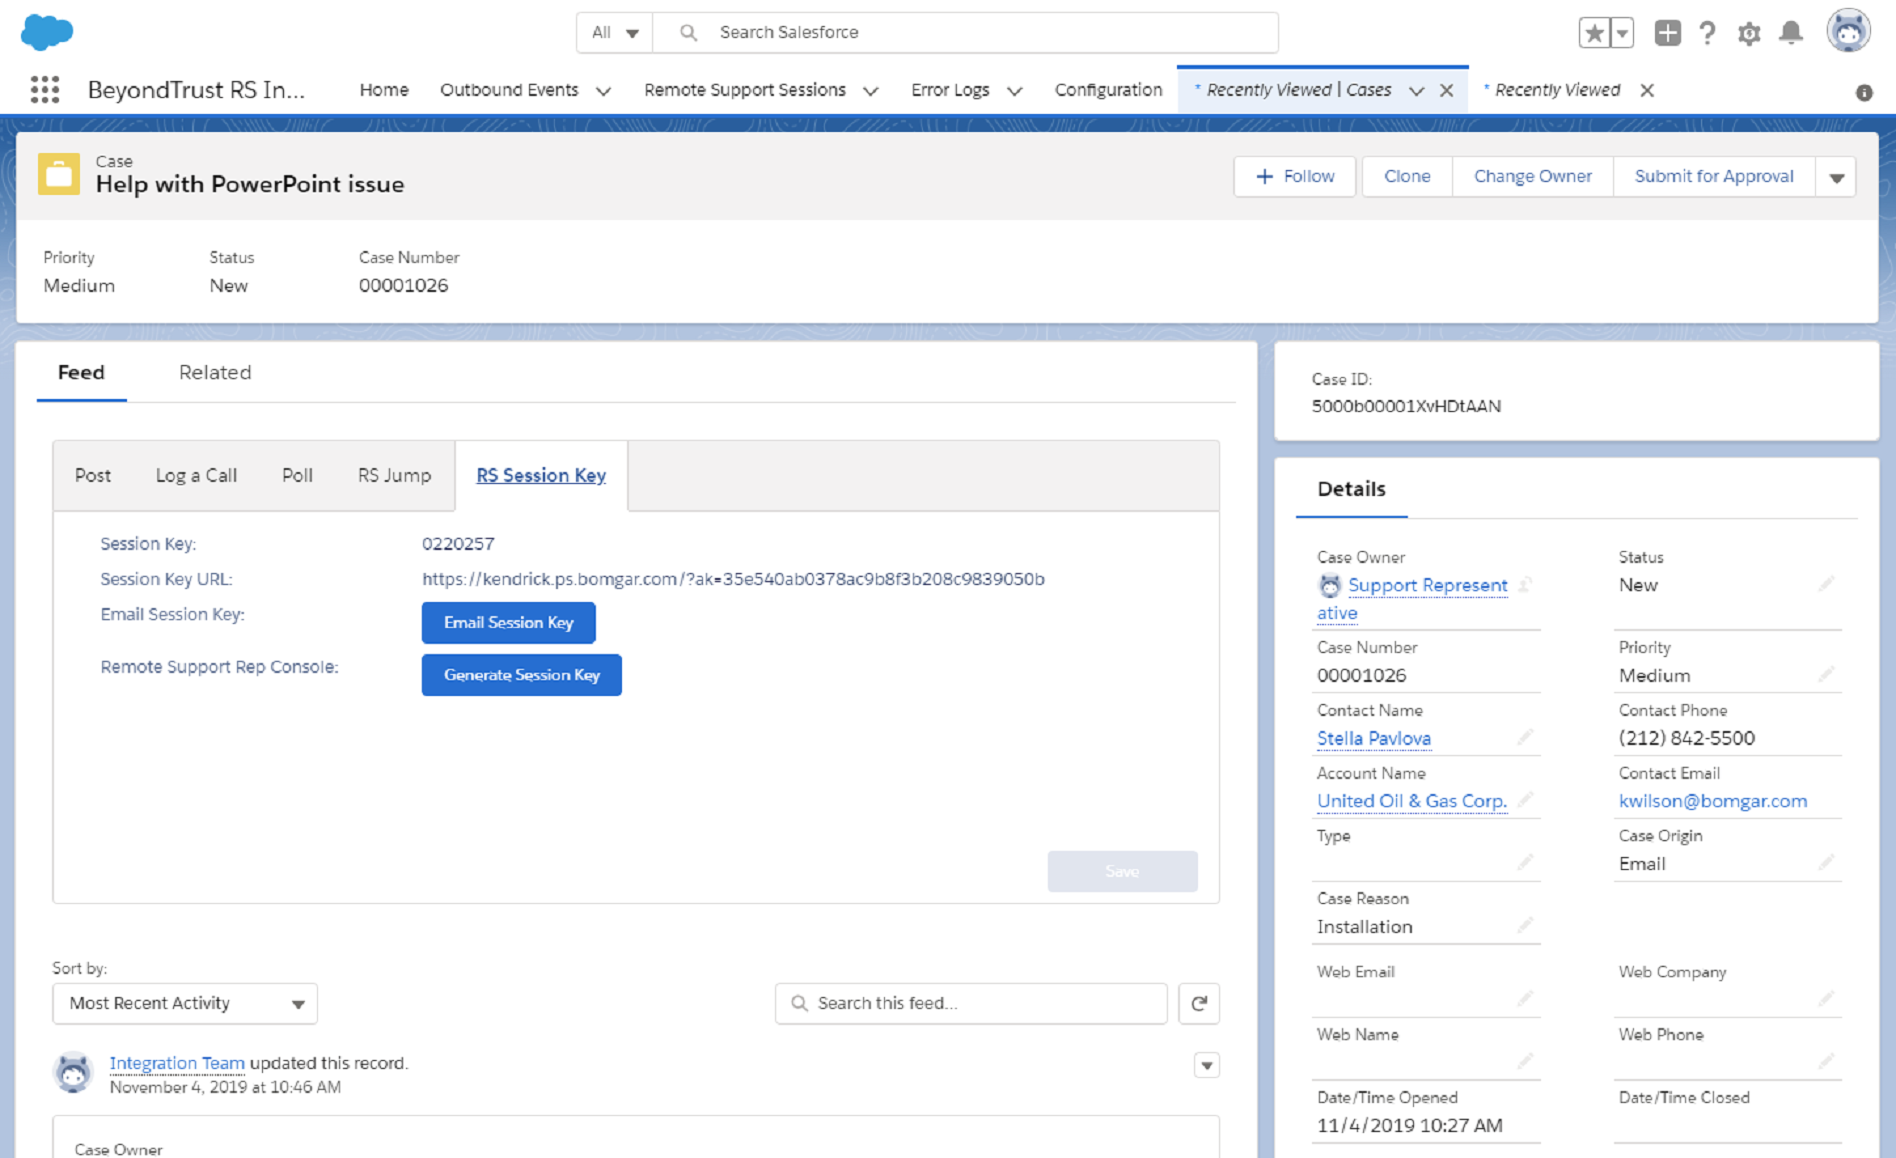Click the favorites star icon
The image size is (1896, 1158).
coord(1594,31)
